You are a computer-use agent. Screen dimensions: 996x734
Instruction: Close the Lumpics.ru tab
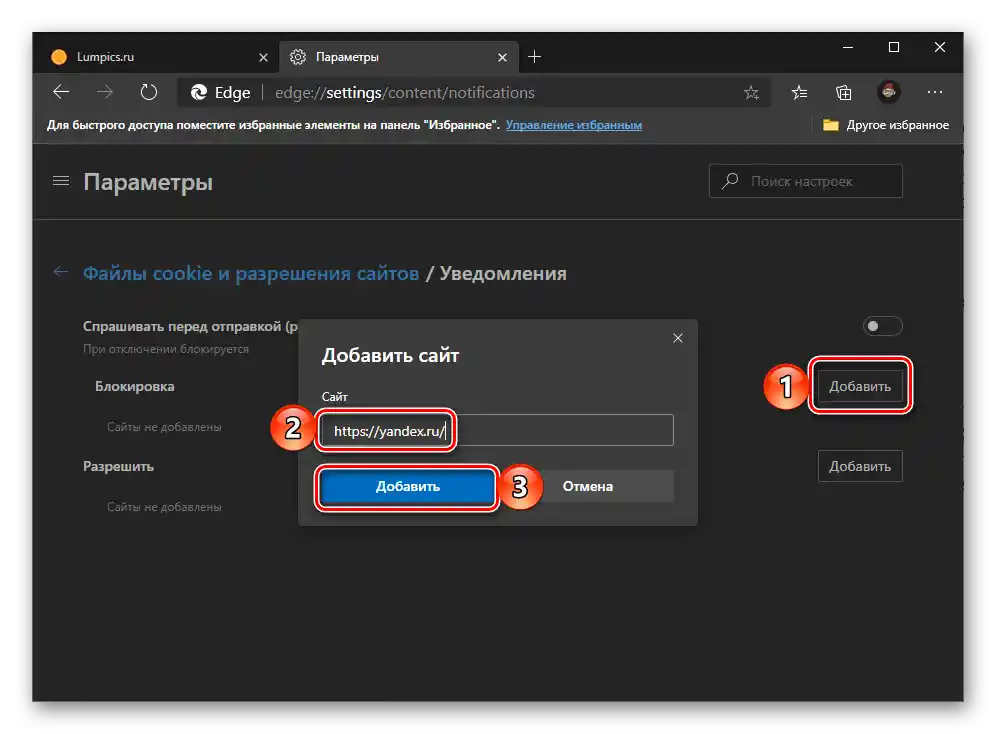(x=263, y=57)
